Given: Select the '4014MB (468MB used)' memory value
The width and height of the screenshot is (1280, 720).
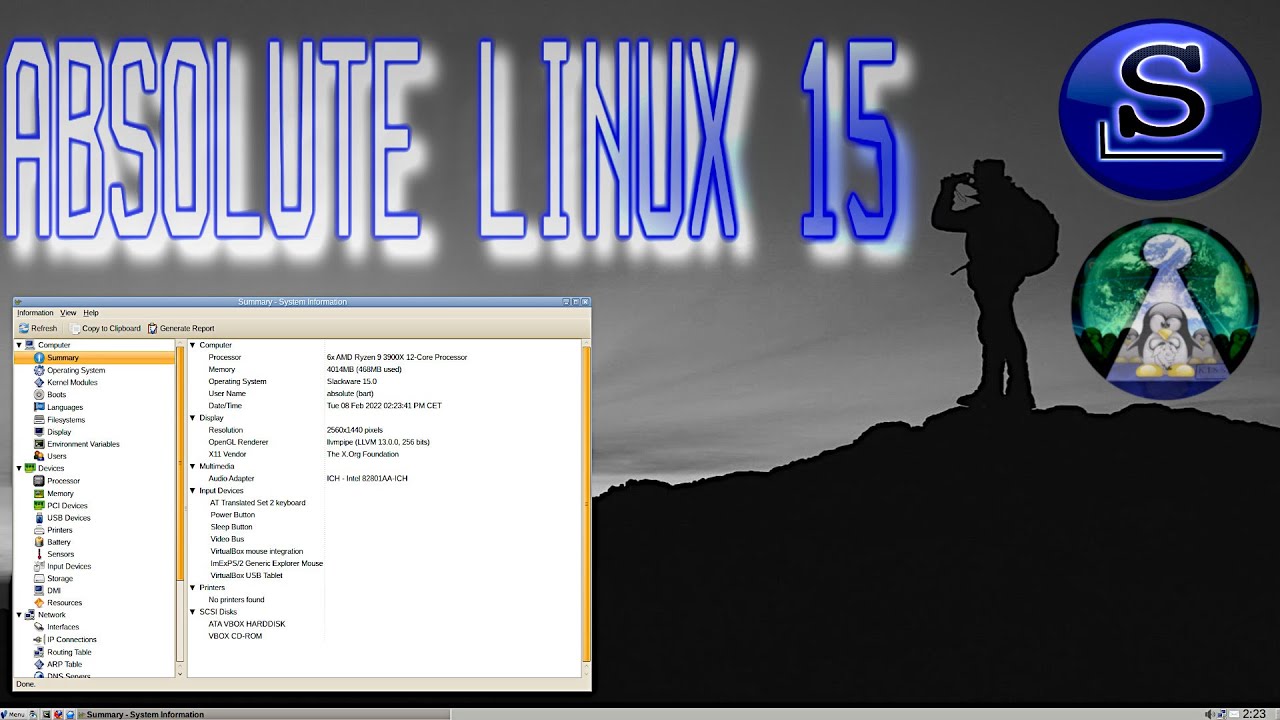Looking at the screenshot, I should [x=364, y=369].
